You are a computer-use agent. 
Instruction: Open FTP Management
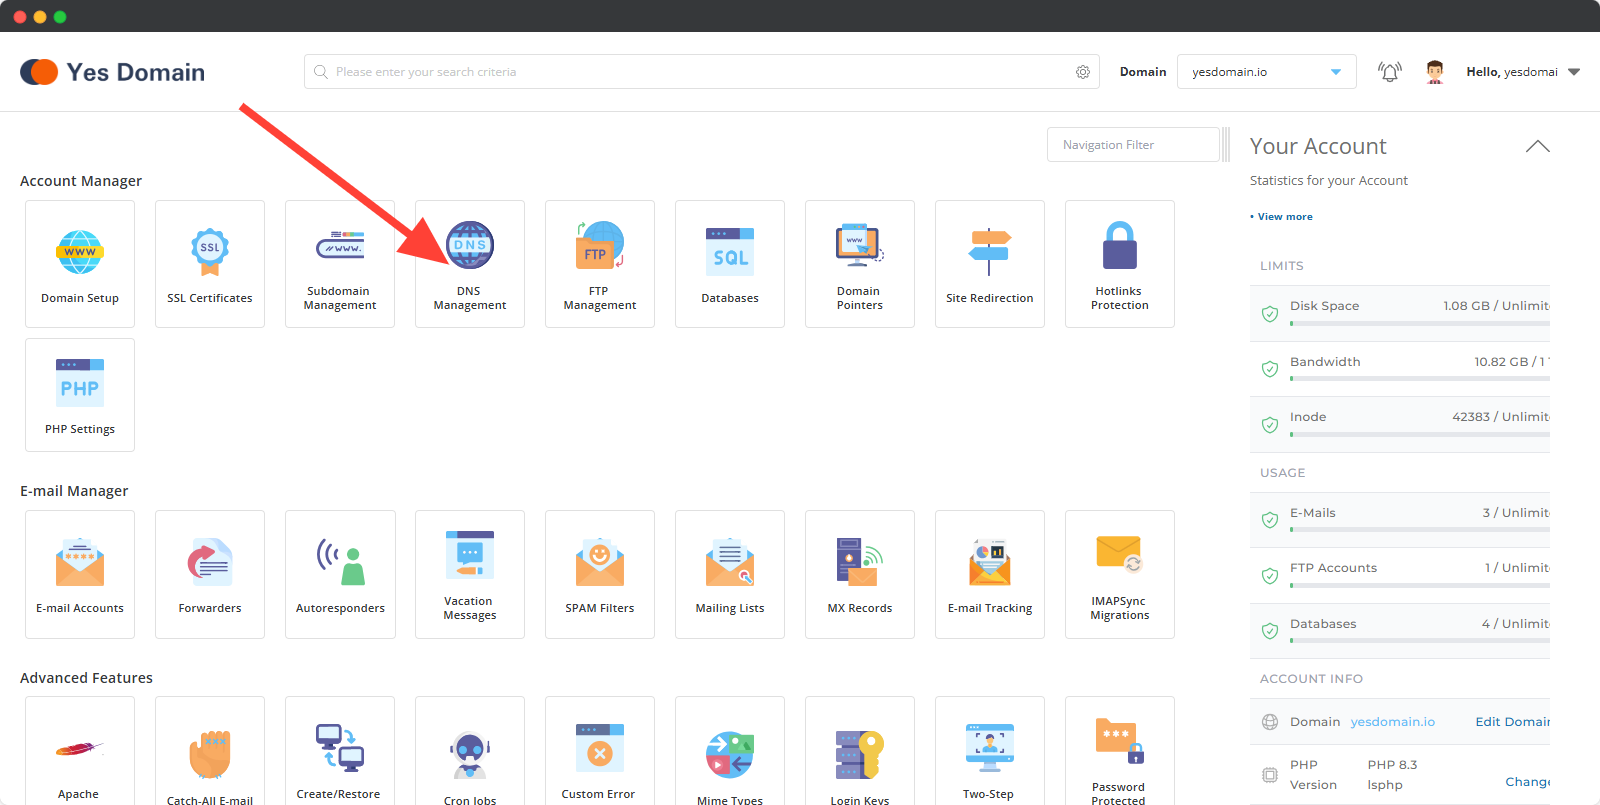(600, 264)
